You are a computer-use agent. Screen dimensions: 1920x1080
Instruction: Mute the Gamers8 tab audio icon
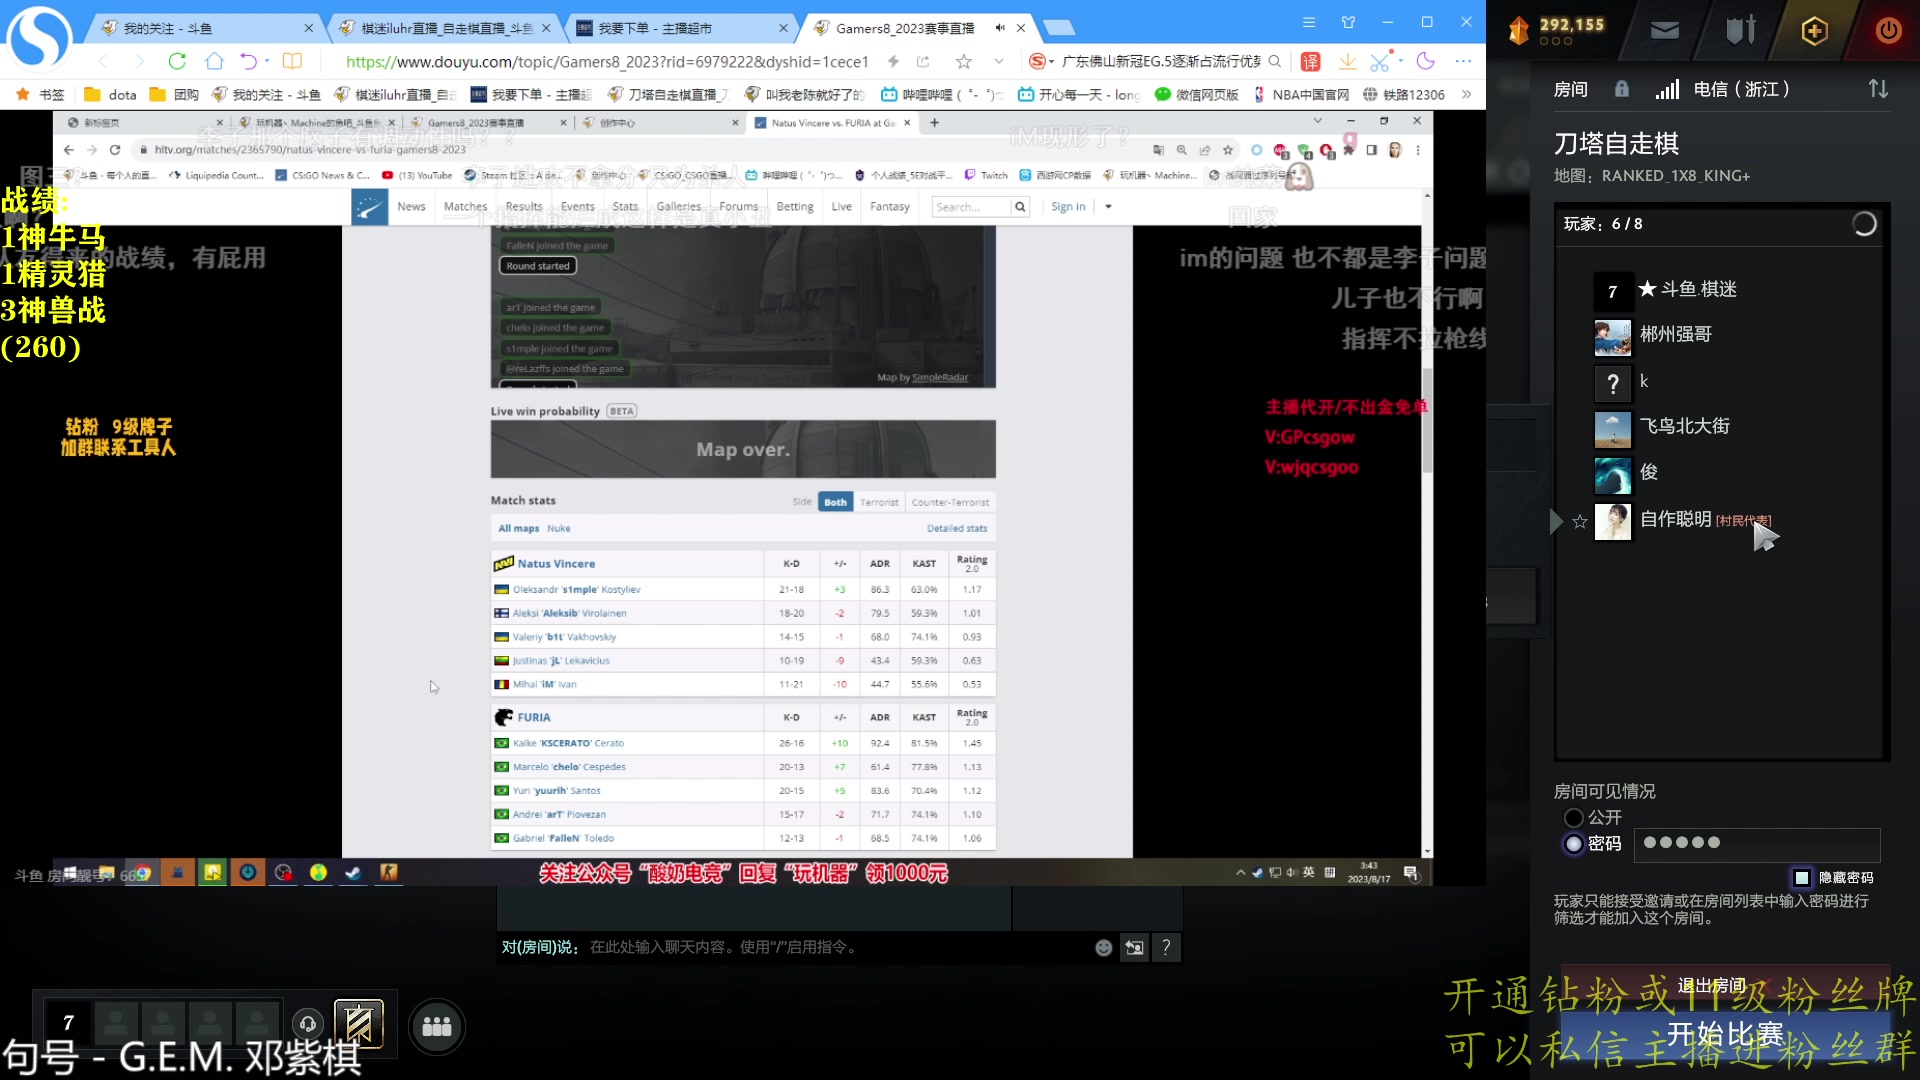[x=999, y=28]
